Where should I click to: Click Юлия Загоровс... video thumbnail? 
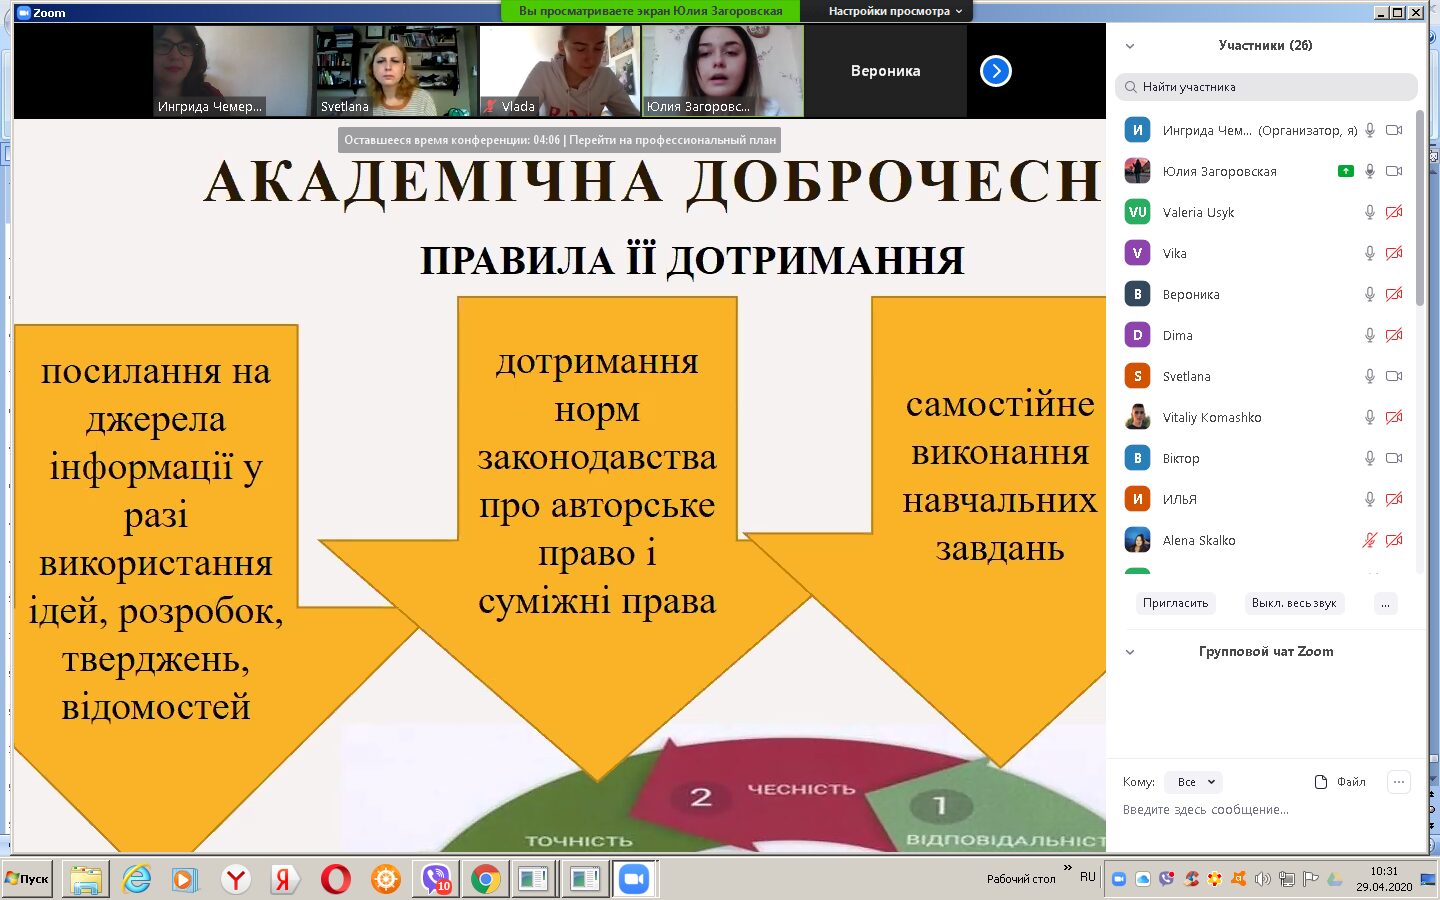pos(722,71)
